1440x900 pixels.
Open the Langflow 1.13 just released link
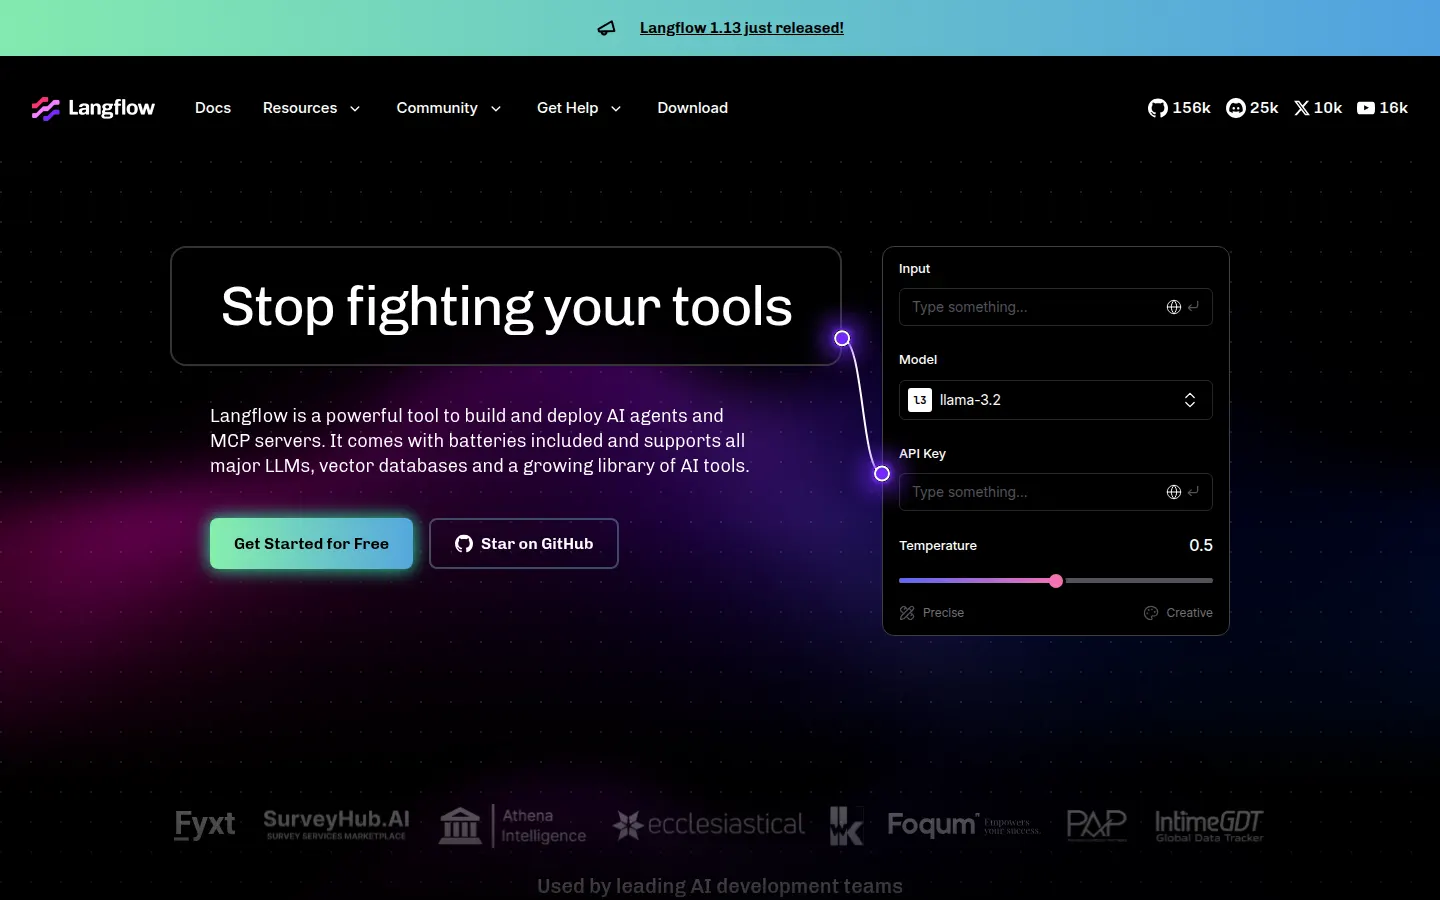[742, 28]
